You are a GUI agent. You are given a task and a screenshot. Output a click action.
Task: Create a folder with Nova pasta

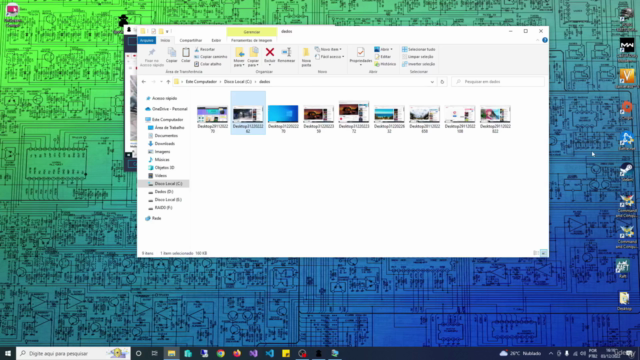pos(306,57)
